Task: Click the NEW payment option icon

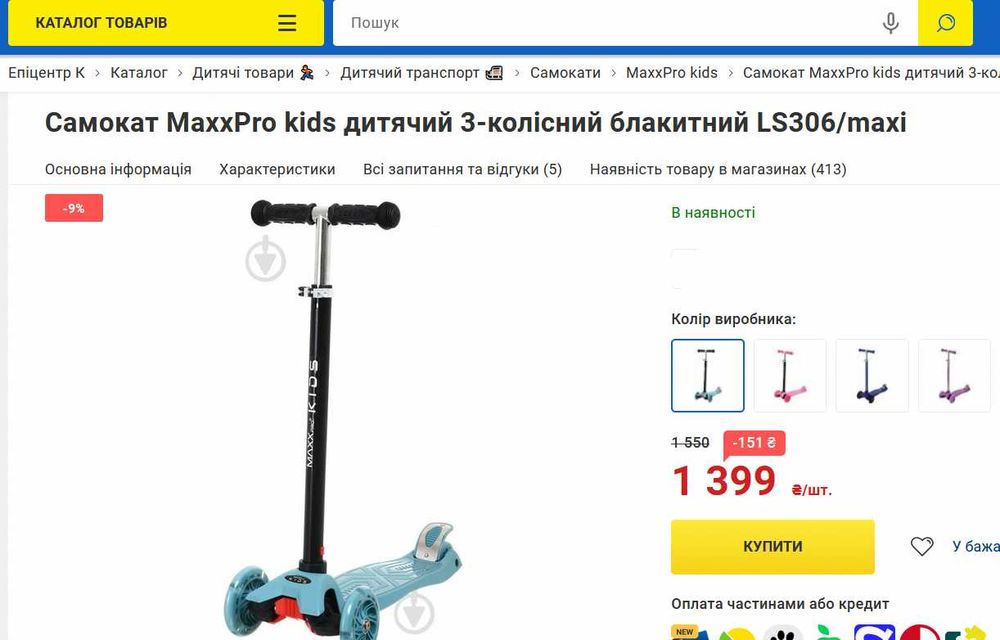Action: [687, 633]
